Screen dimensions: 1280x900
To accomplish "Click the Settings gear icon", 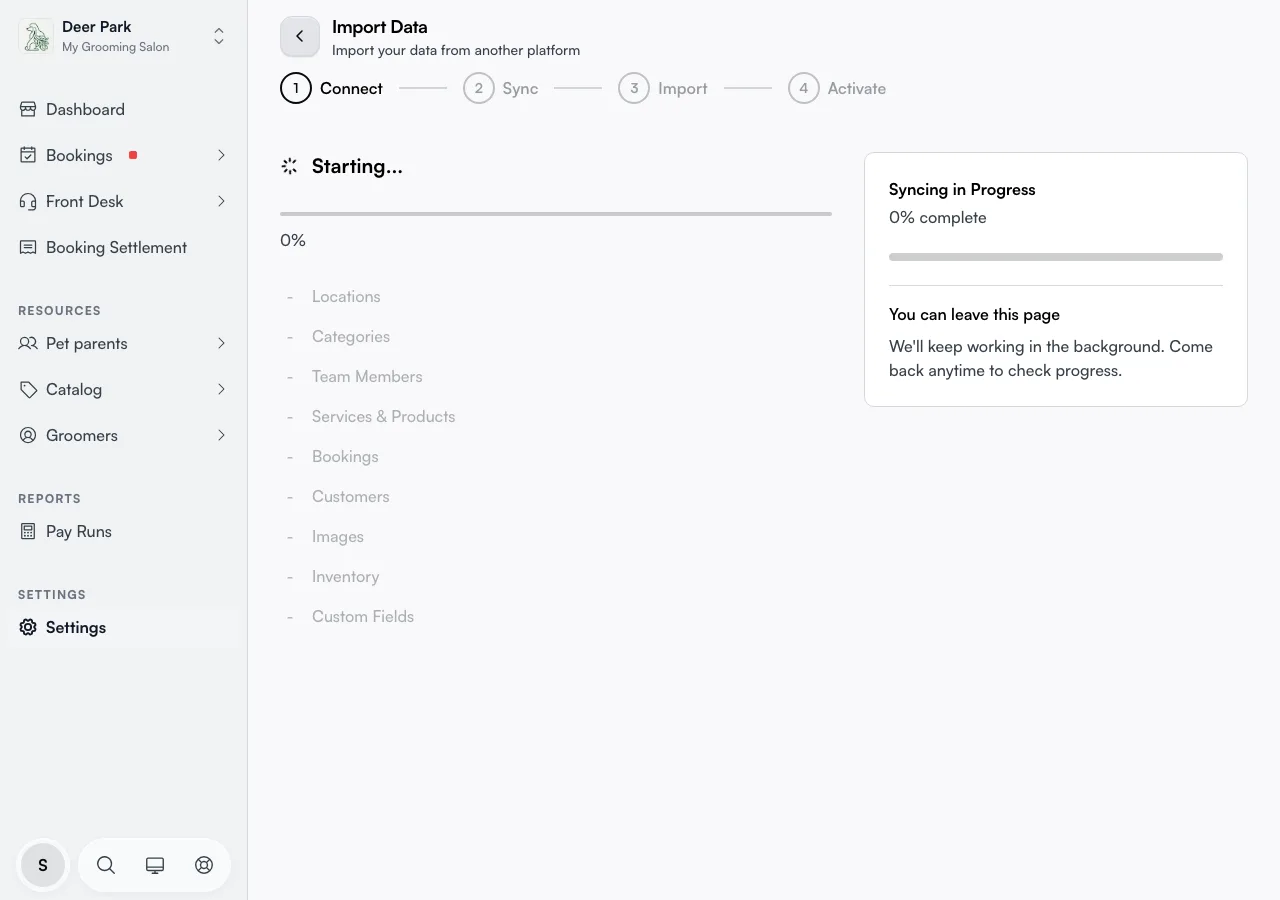I will [28, 627].
